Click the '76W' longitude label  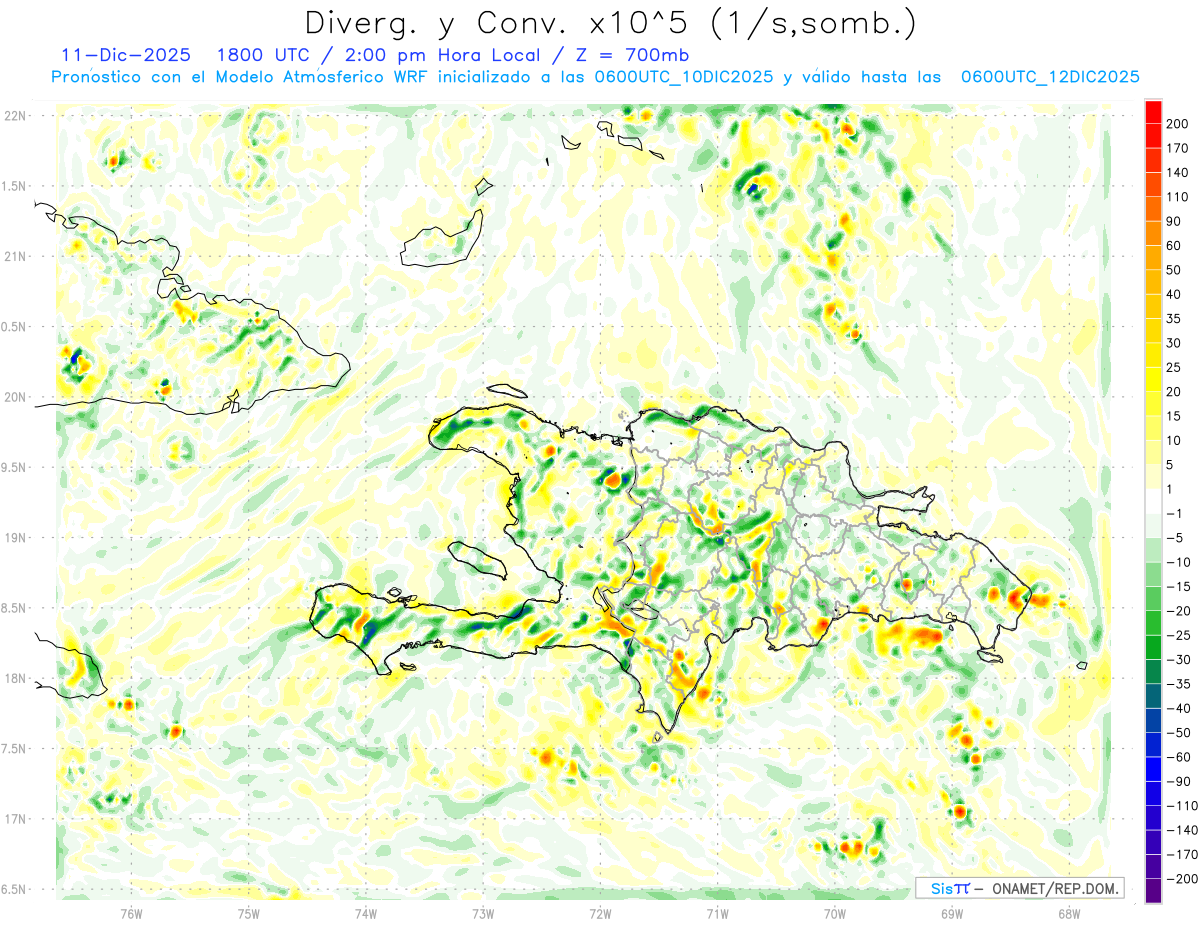131,913
